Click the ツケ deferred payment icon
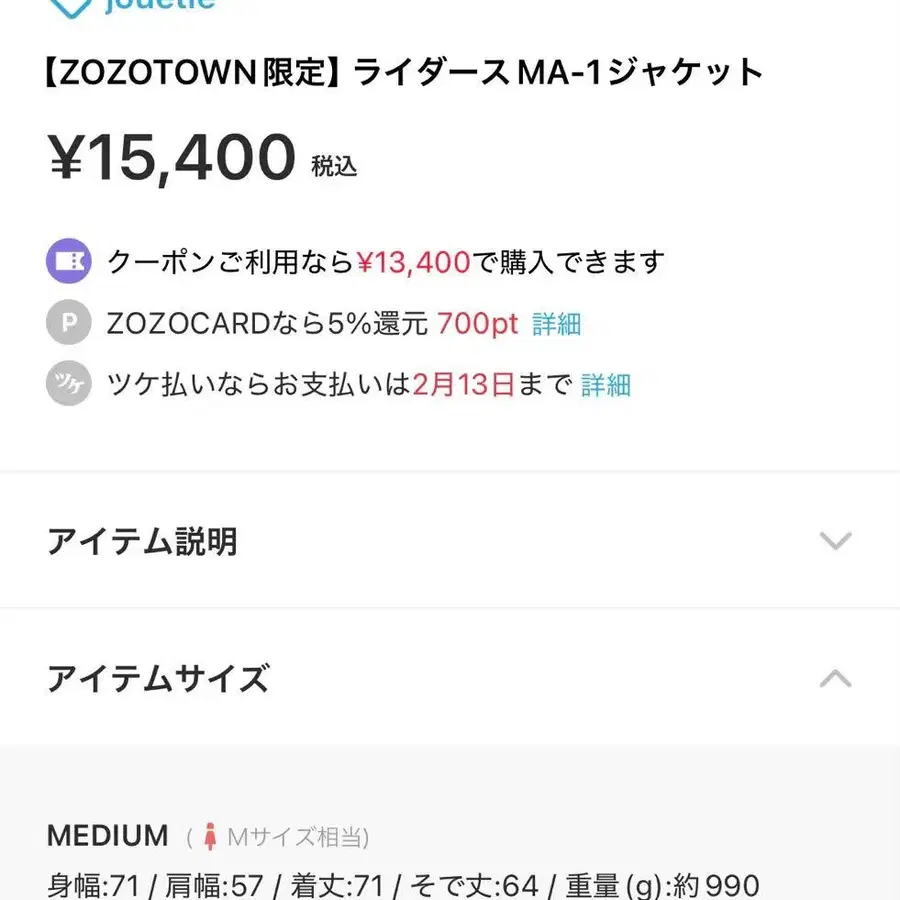This screenshot has width=900, height=900. click(x=68, y=385)
